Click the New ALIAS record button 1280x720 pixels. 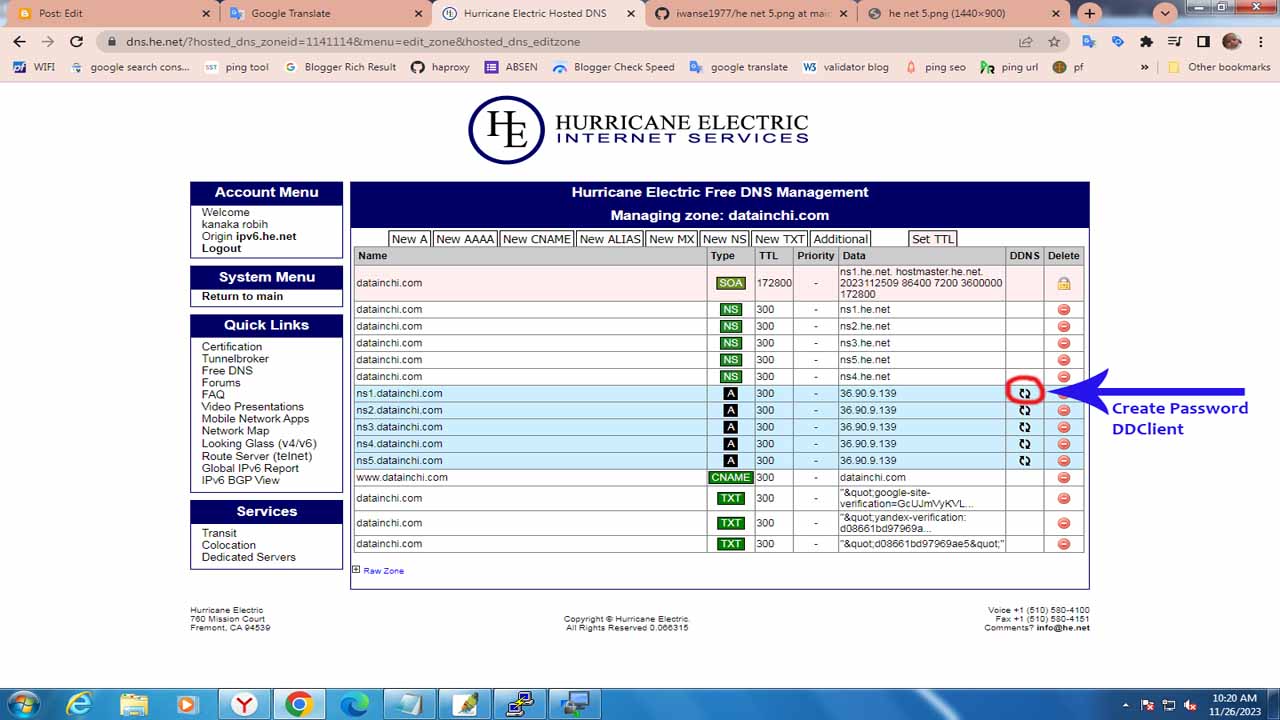(x=610, y=239)
